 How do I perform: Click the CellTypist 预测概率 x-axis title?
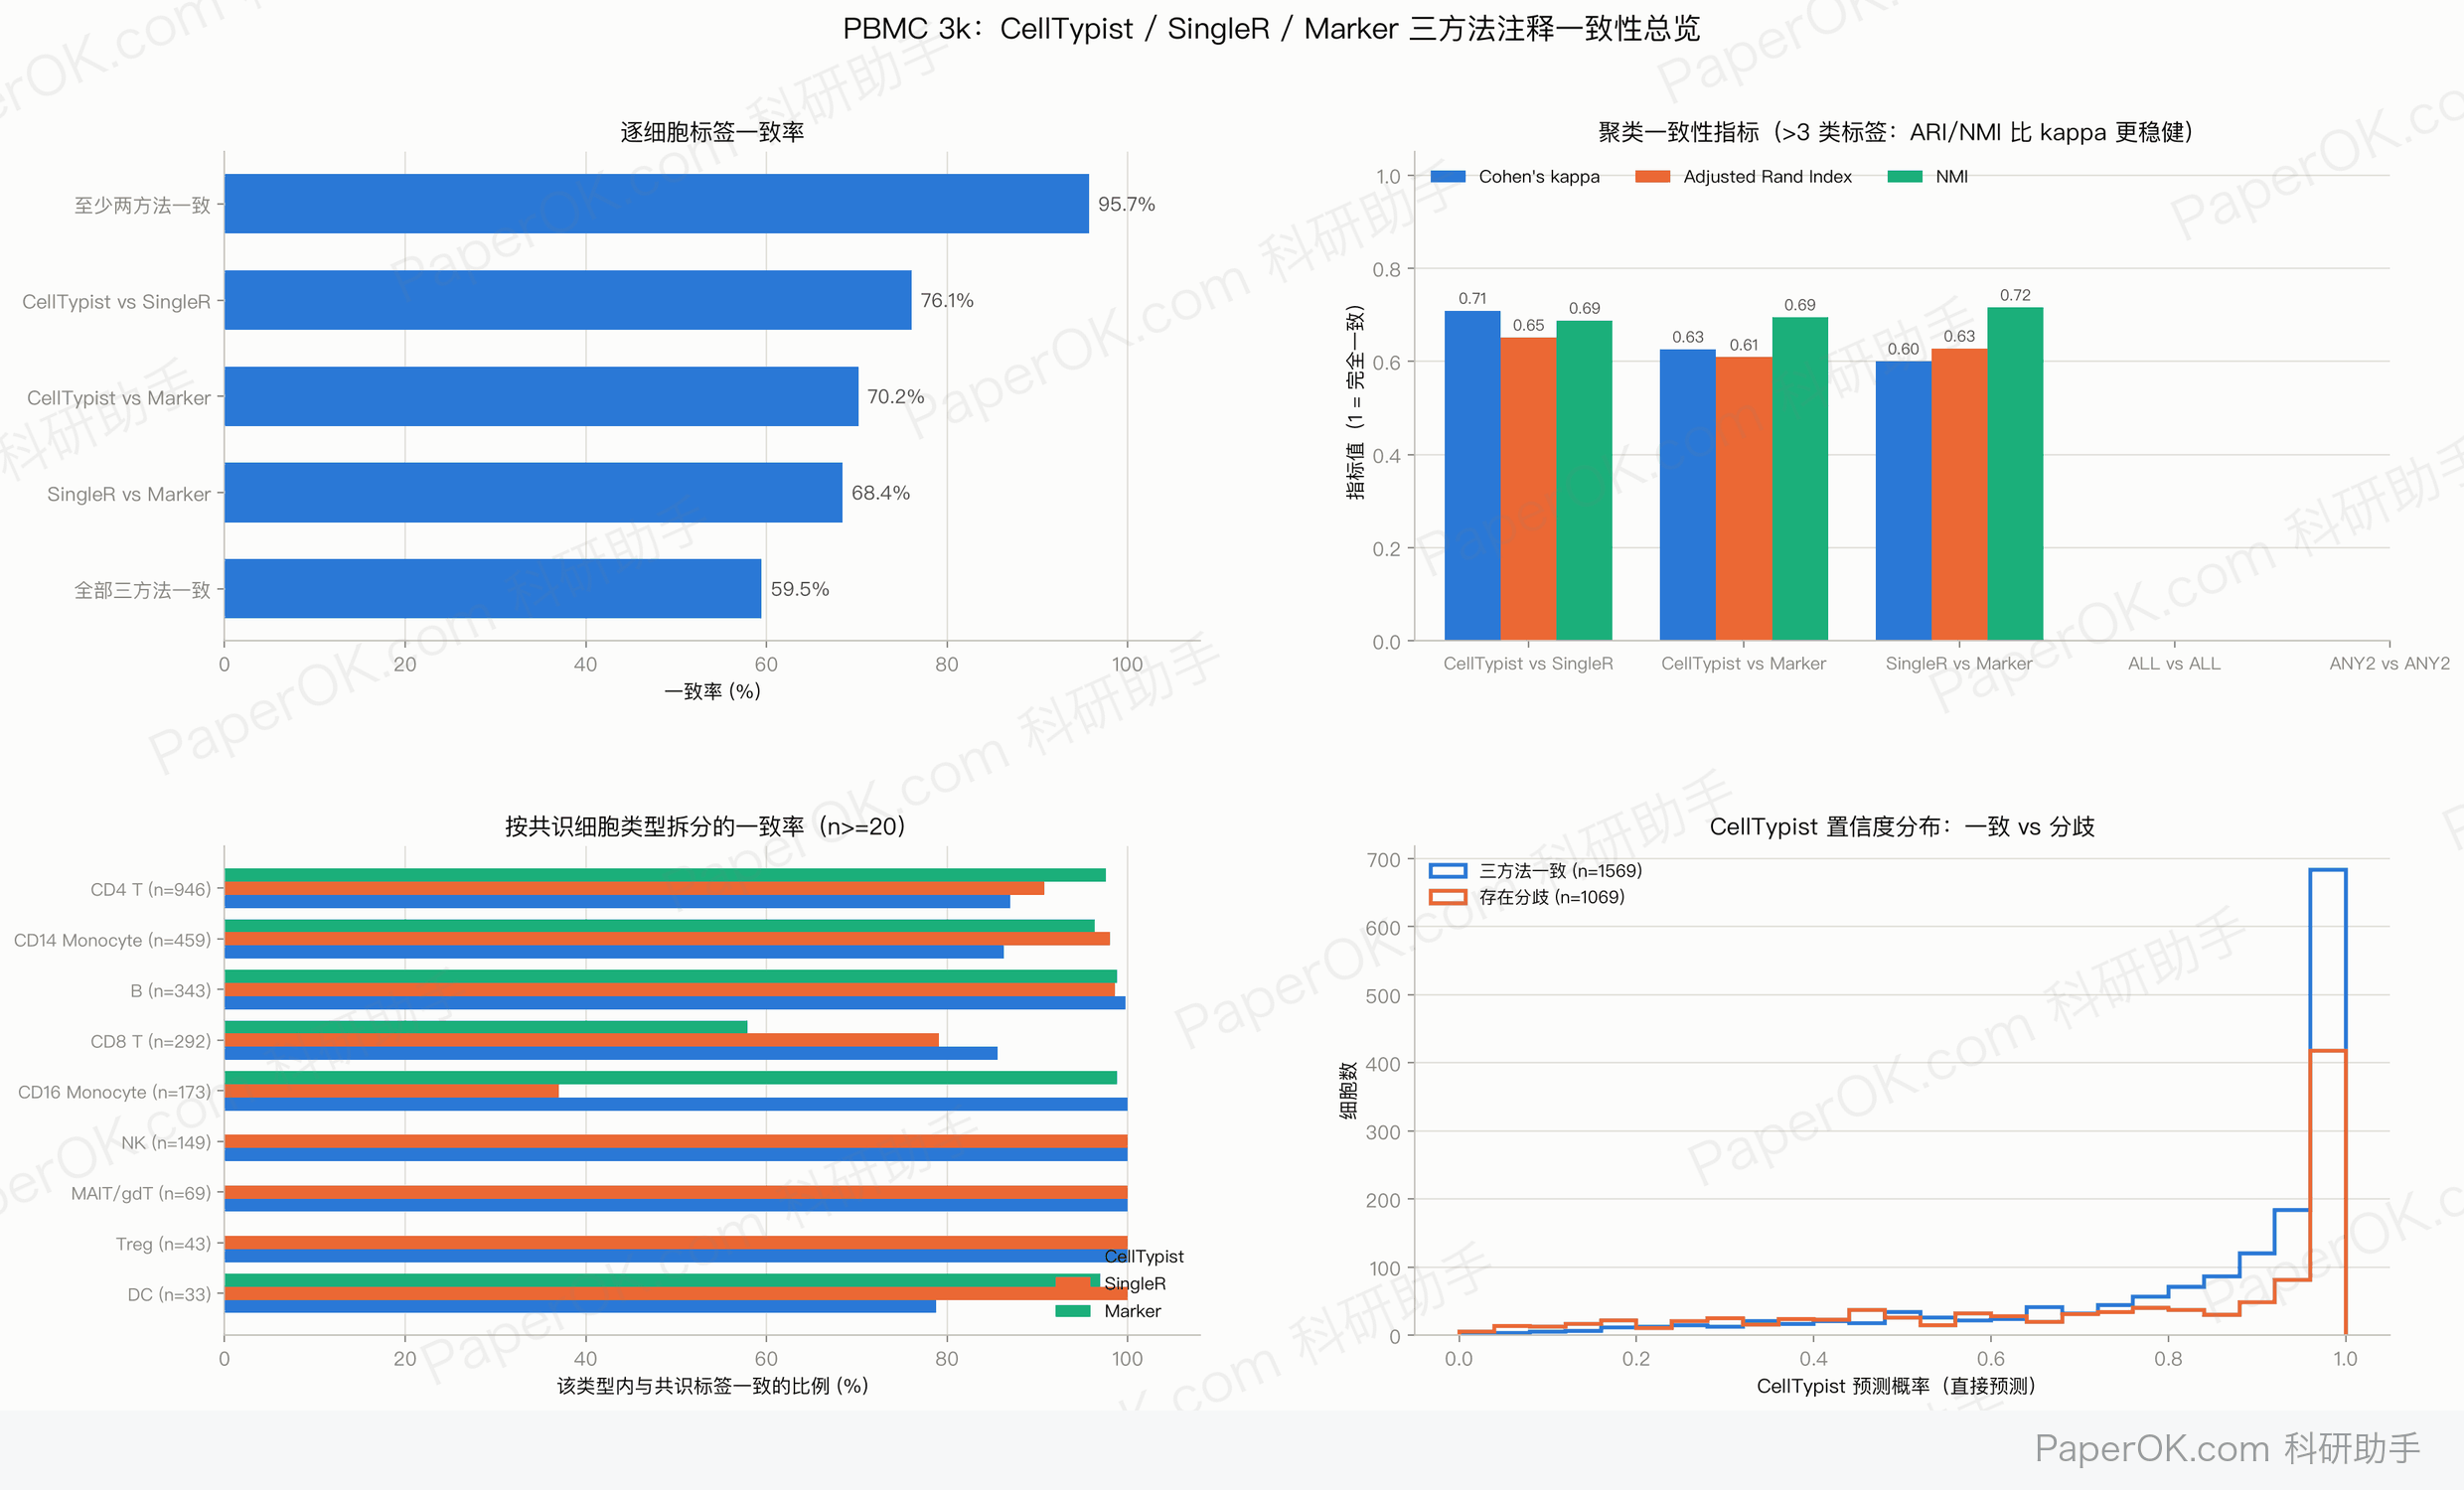pos(1897,1385)
